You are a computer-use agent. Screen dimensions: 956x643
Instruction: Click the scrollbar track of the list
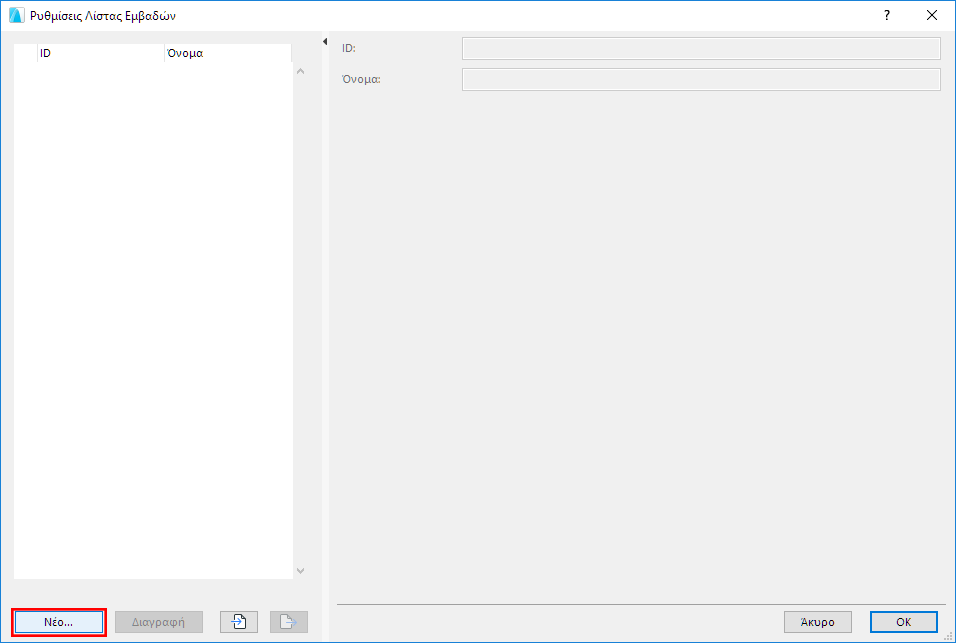coord(300,320)
